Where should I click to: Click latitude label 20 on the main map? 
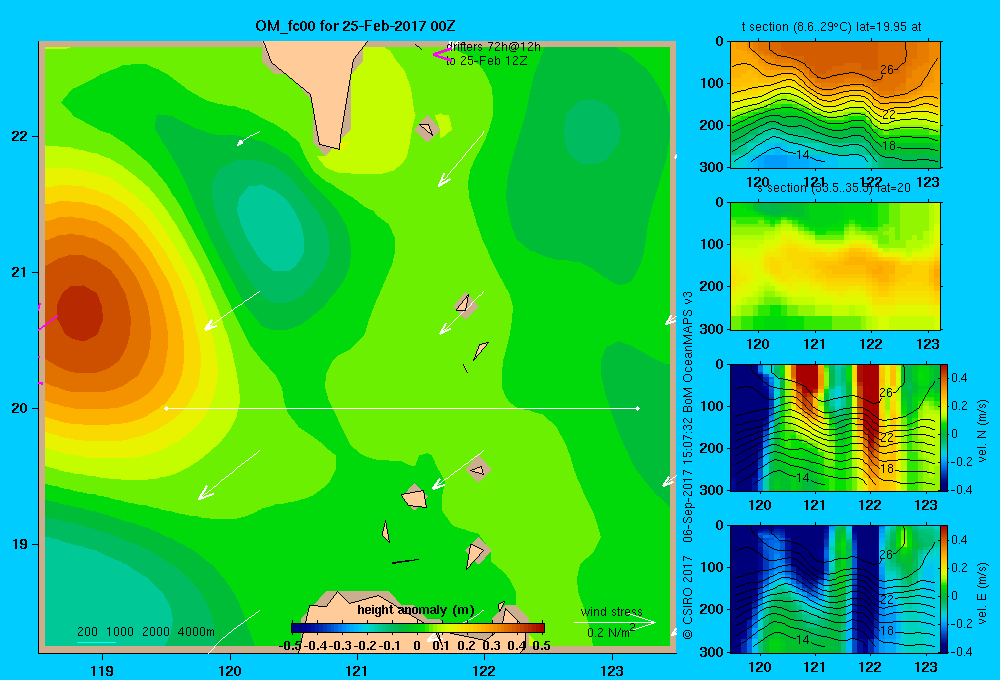20,408
